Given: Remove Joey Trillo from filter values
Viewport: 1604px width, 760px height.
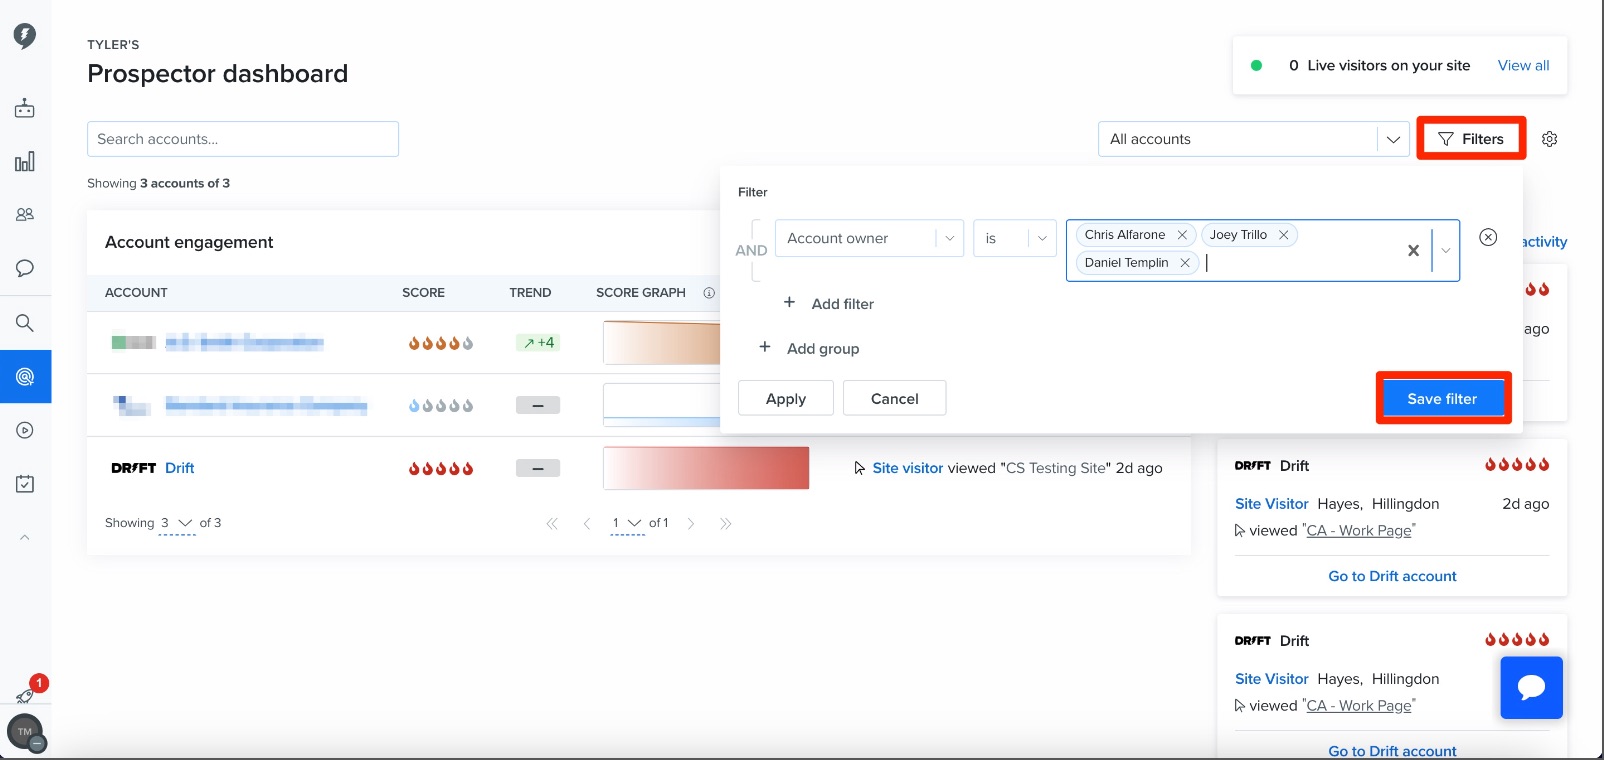Looking at the screenshot, I should pyautogui.click(x=1283, y=235).
